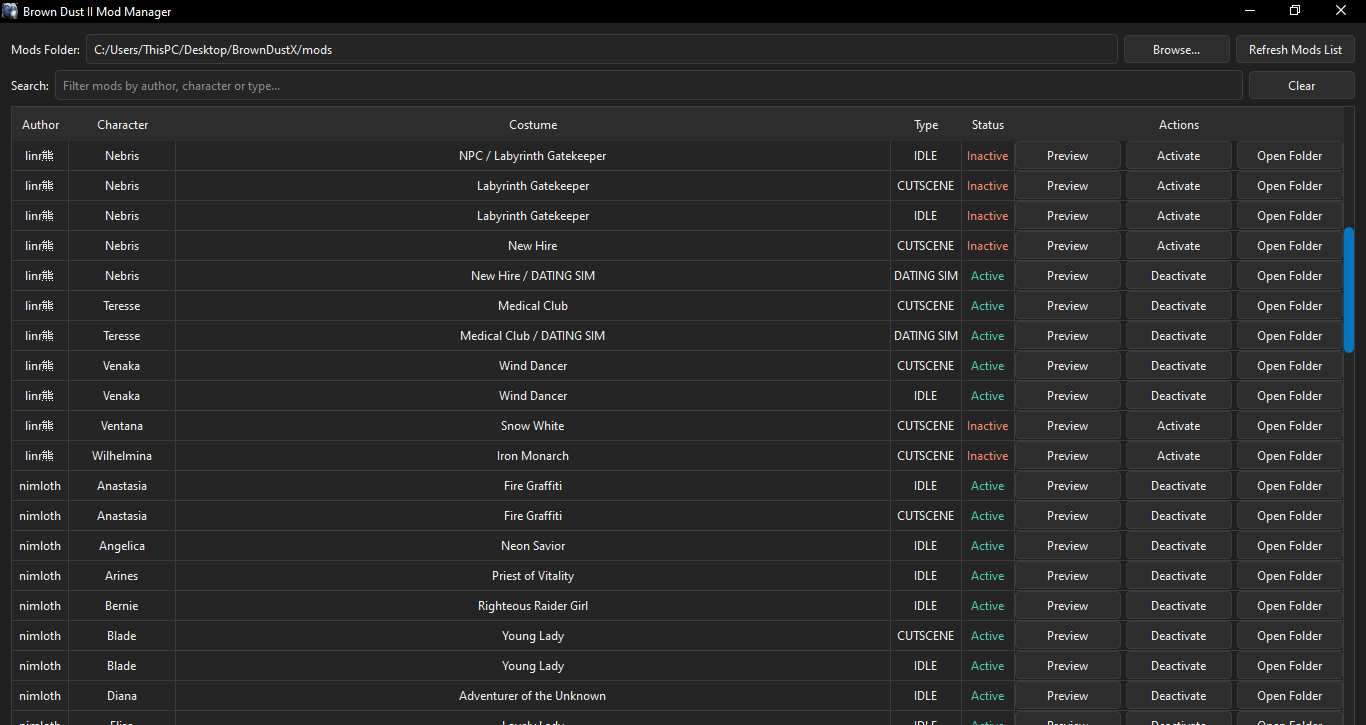The image size is (1366, 725).
Task: Refresh the mods list
Action: [1295, 48]
